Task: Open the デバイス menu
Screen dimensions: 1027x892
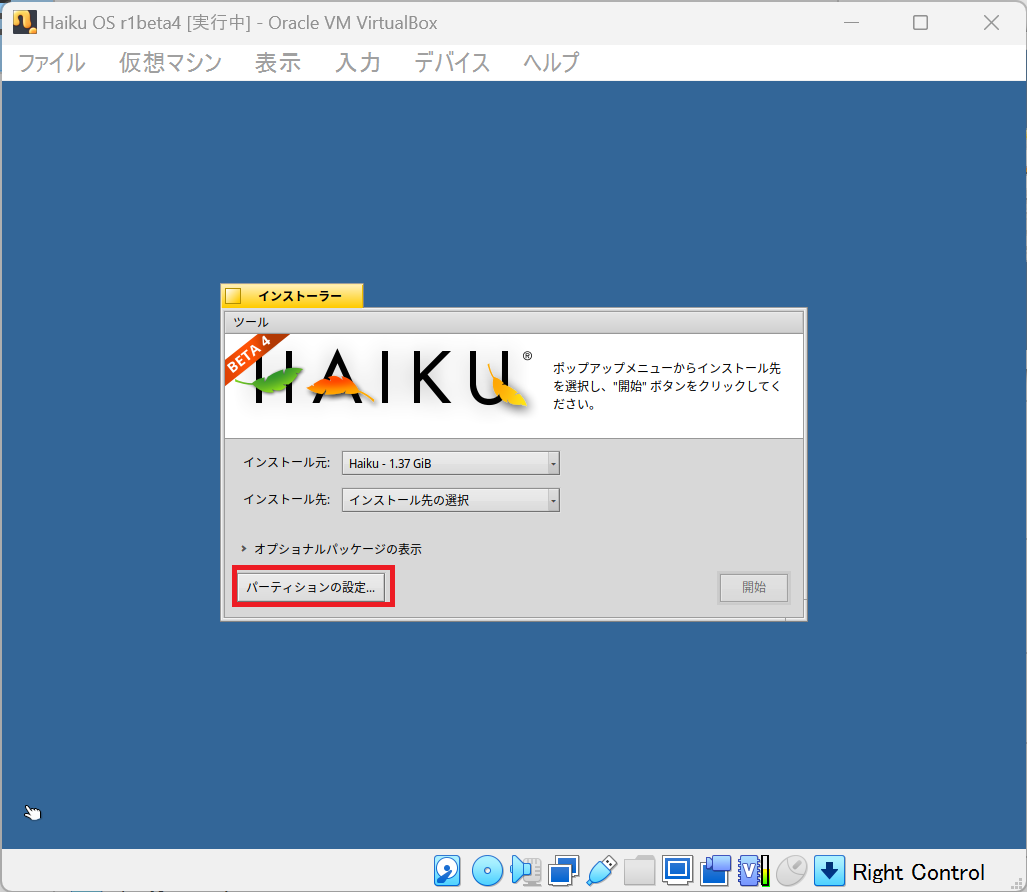Action: [x=452, y=63]
